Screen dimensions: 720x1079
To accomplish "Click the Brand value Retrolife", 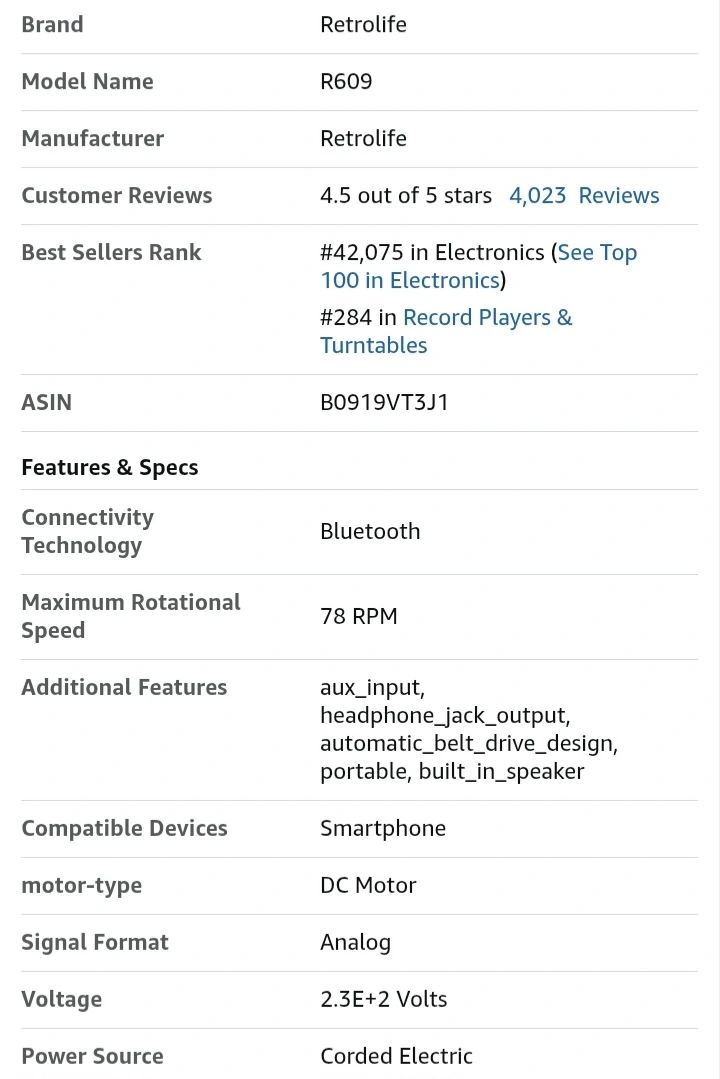I will click(363, 24).
